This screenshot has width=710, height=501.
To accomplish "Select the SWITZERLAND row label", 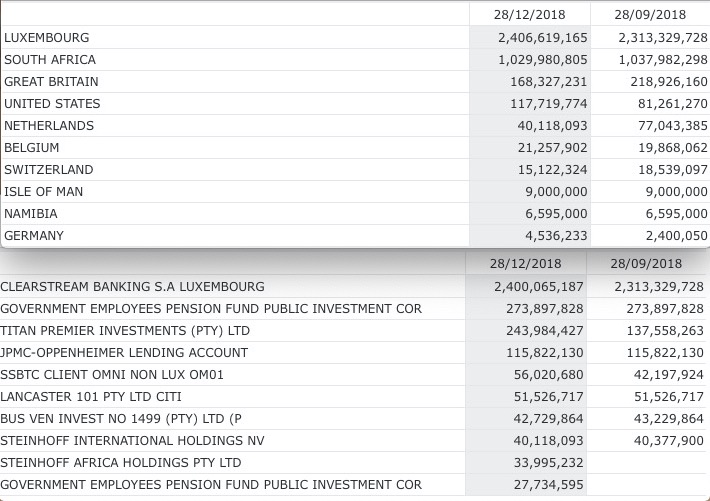I will tap(48, 169).
